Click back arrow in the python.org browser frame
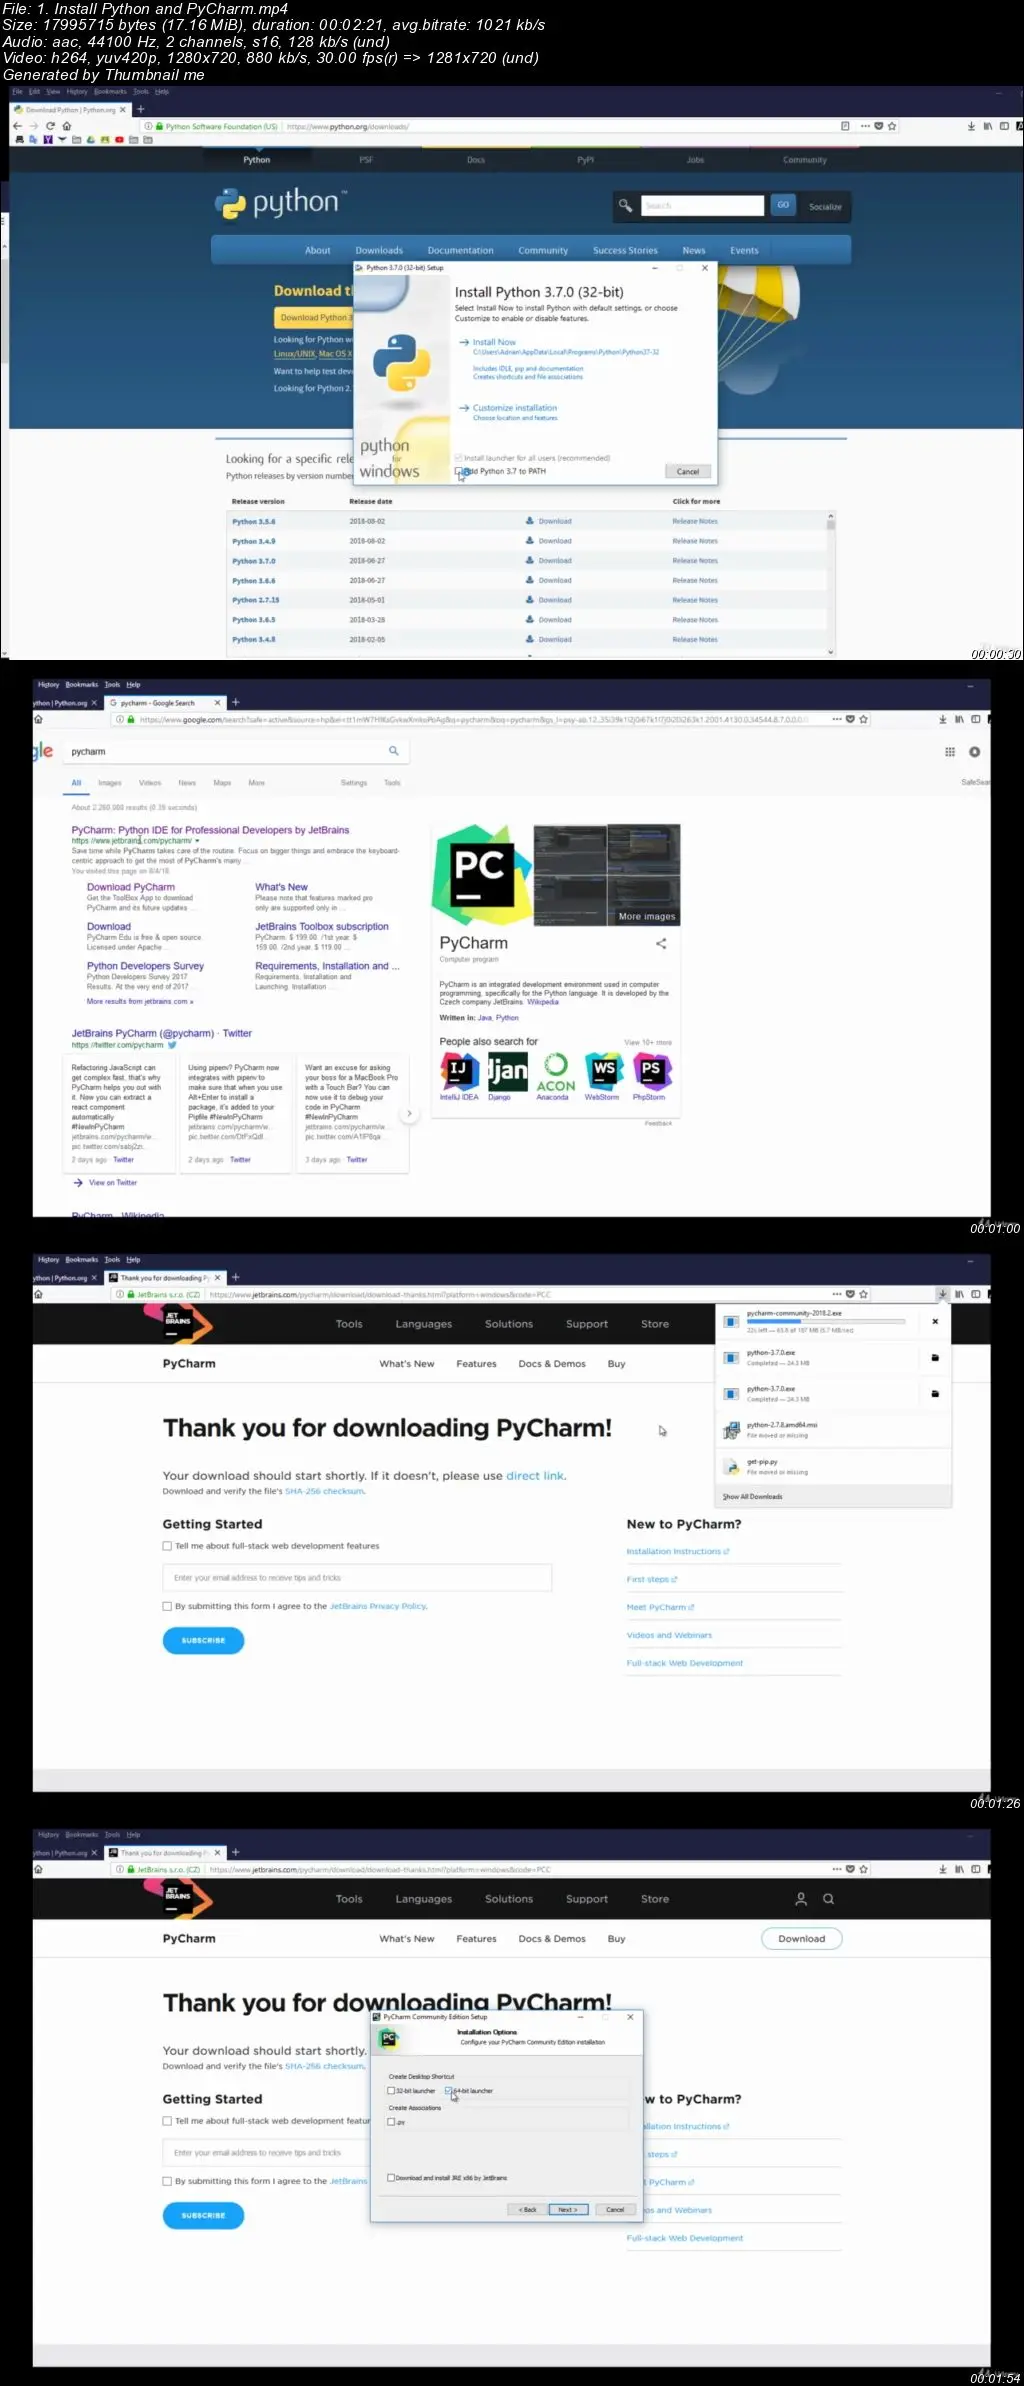The width and height of the screenshot is (1024, 2386). 17,126
